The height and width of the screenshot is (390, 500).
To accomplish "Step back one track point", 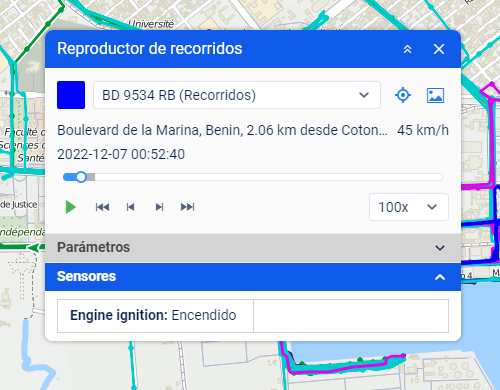I will pyautogui.click(x=130, y=207).
